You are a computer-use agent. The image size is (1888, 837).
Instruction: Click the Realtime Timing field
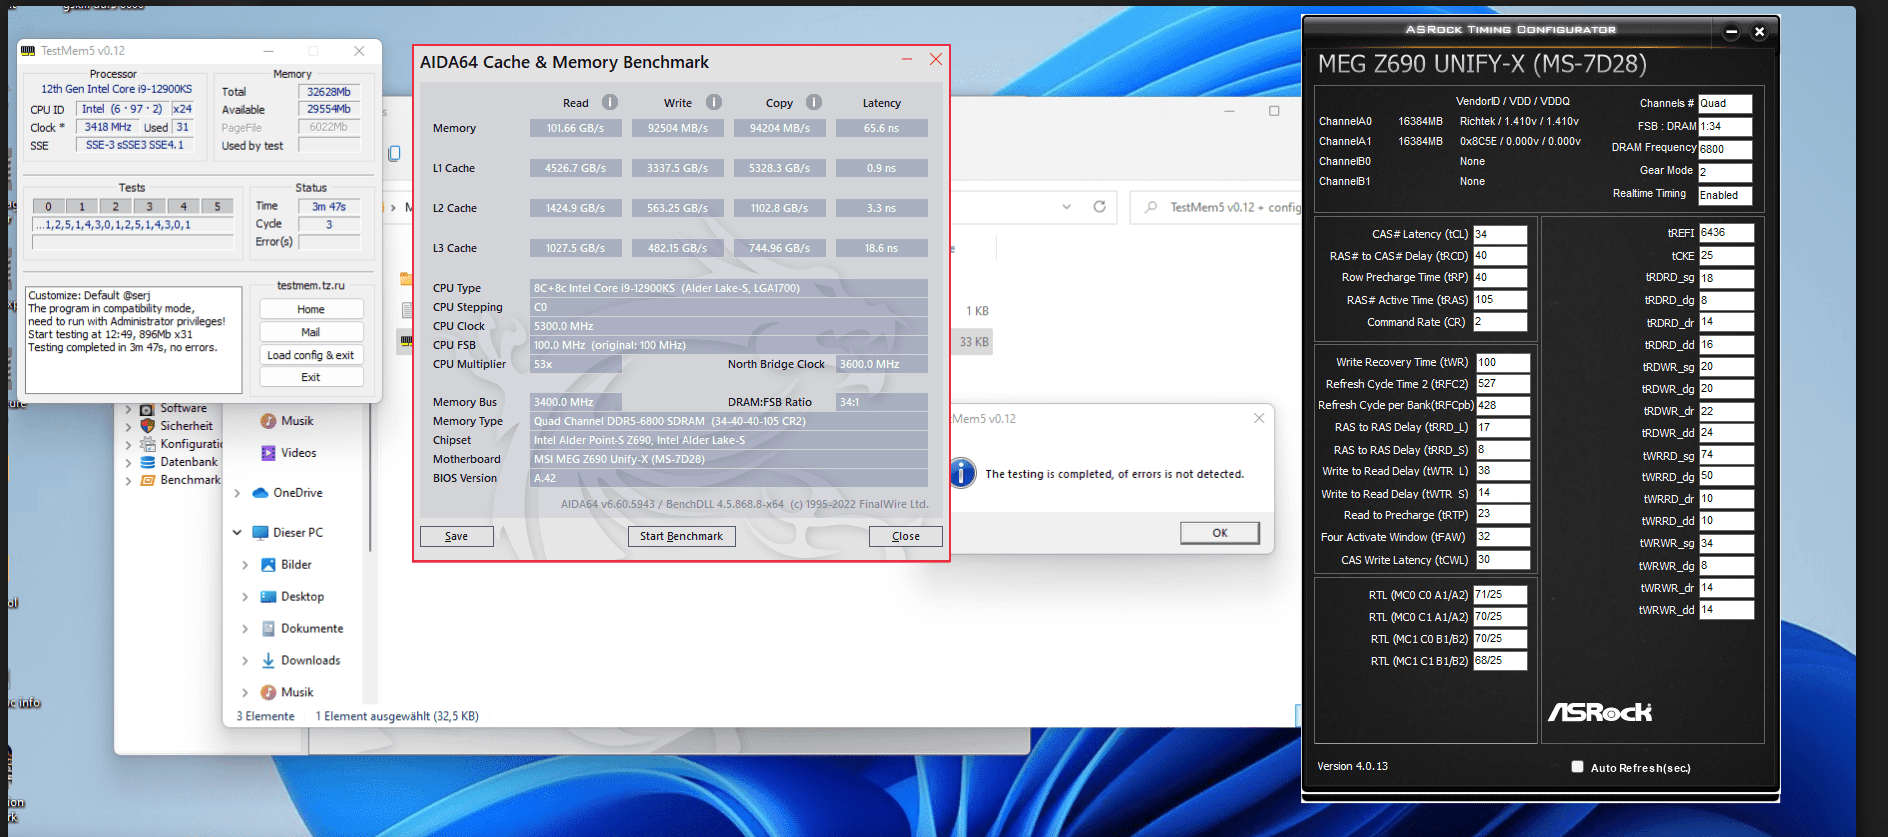[1725, 196]
